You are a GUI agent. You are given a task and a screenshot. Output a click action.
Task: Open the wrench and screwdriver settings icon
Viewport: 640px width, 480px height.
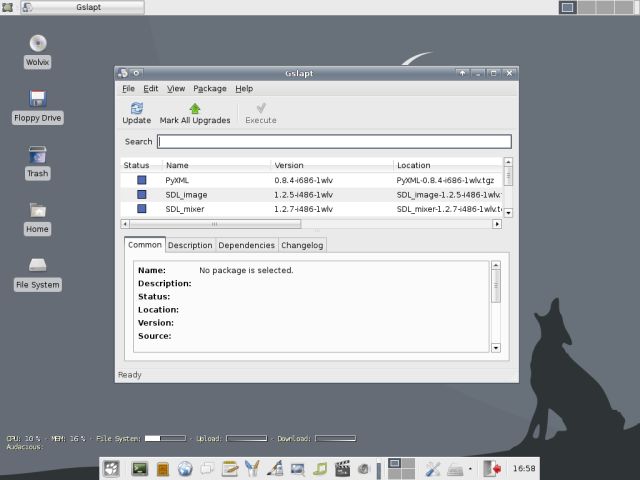(x=432, y=469)
